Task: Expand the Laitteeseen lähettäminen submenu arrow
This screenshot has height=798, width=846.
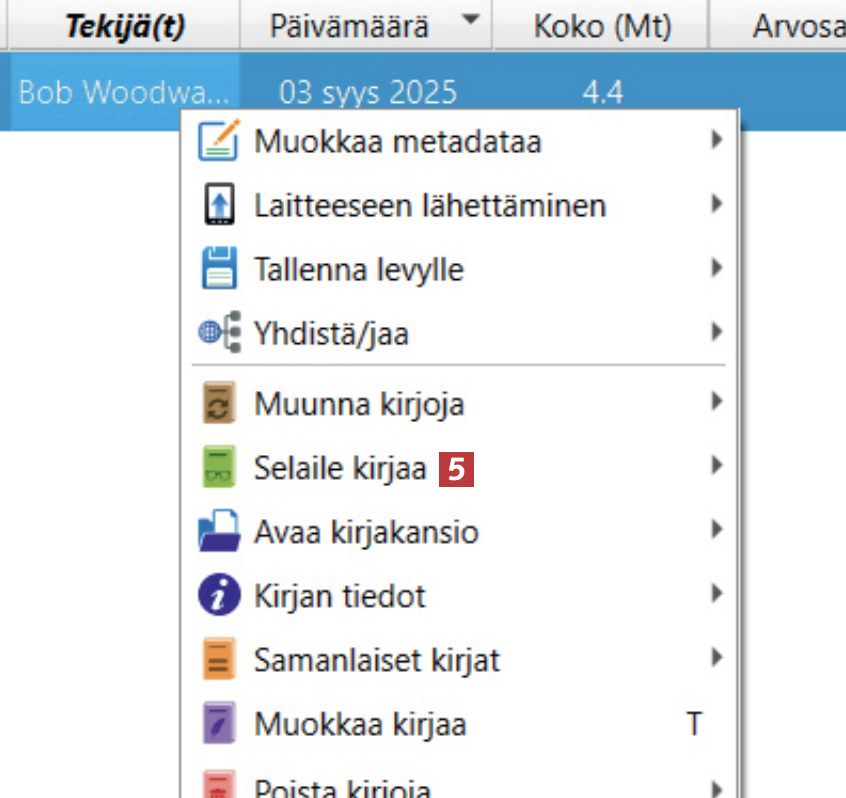Action: 717,203
